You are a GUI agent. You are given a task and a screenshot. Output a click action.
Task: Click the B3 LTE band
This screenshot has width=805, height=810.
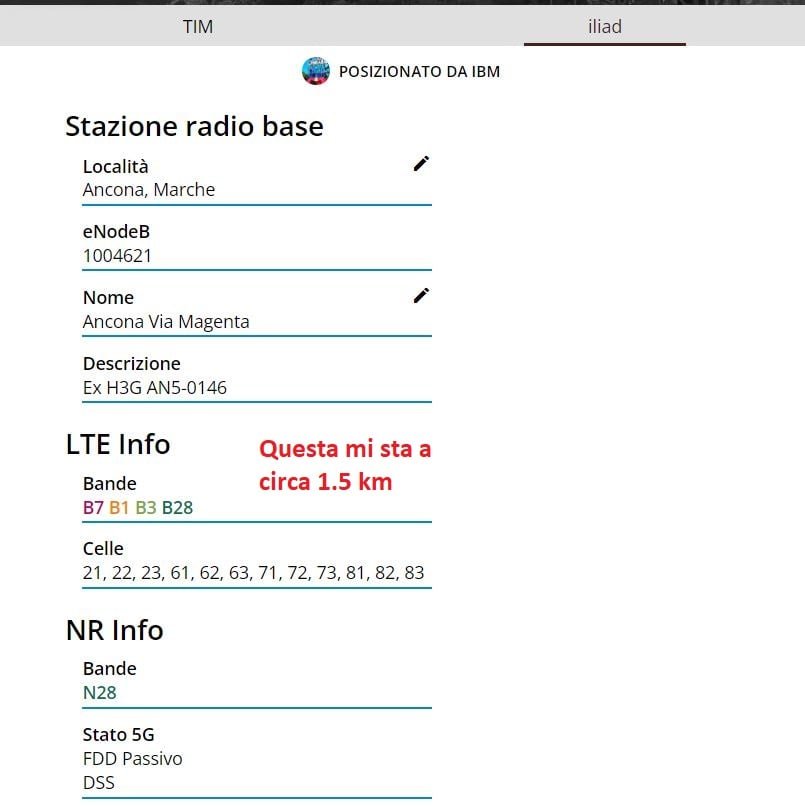[x=146, y=508]
